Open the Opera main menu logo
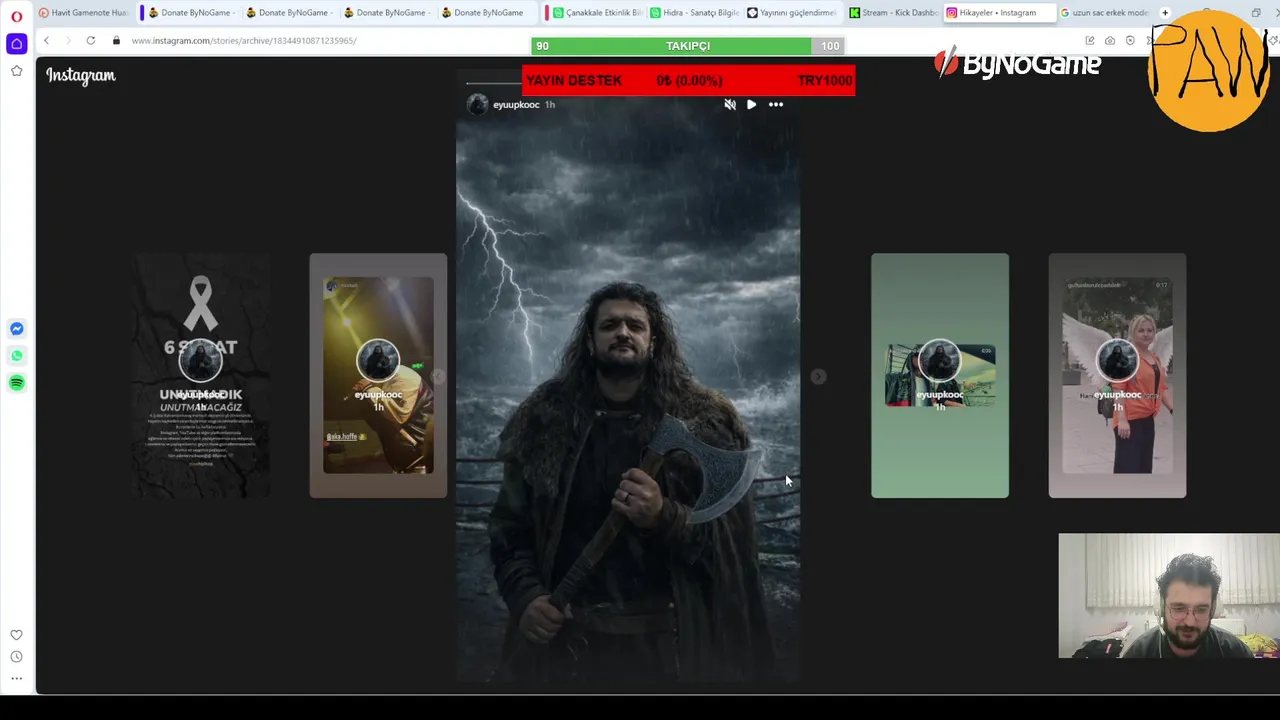 click(16, 16)
